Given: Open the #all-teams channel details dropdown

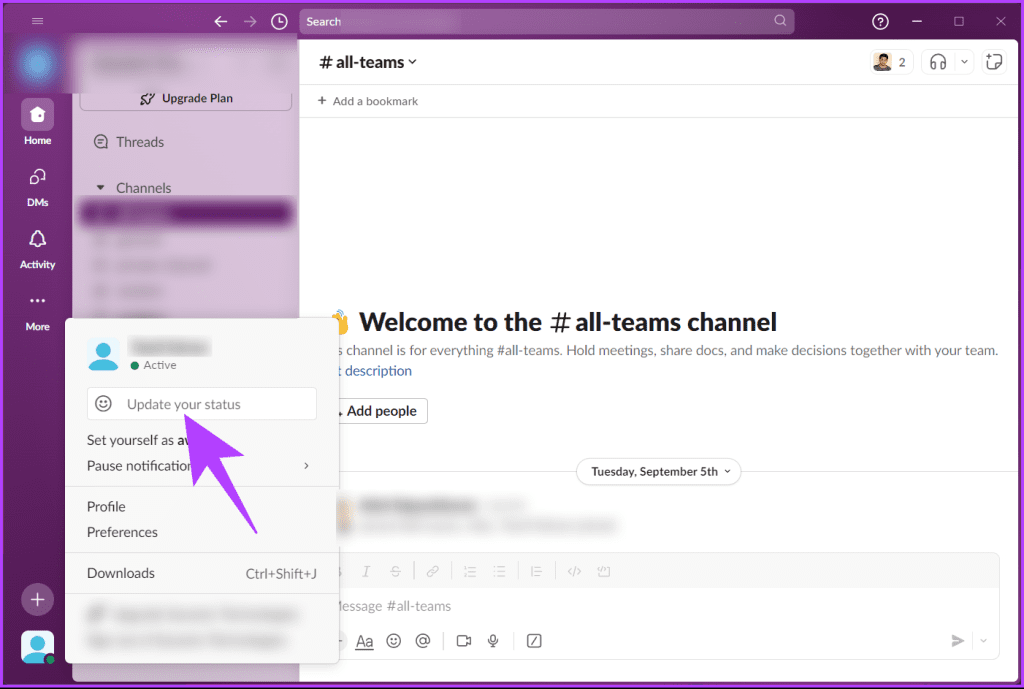Looking at the screenshot, I should pos(367,61).
